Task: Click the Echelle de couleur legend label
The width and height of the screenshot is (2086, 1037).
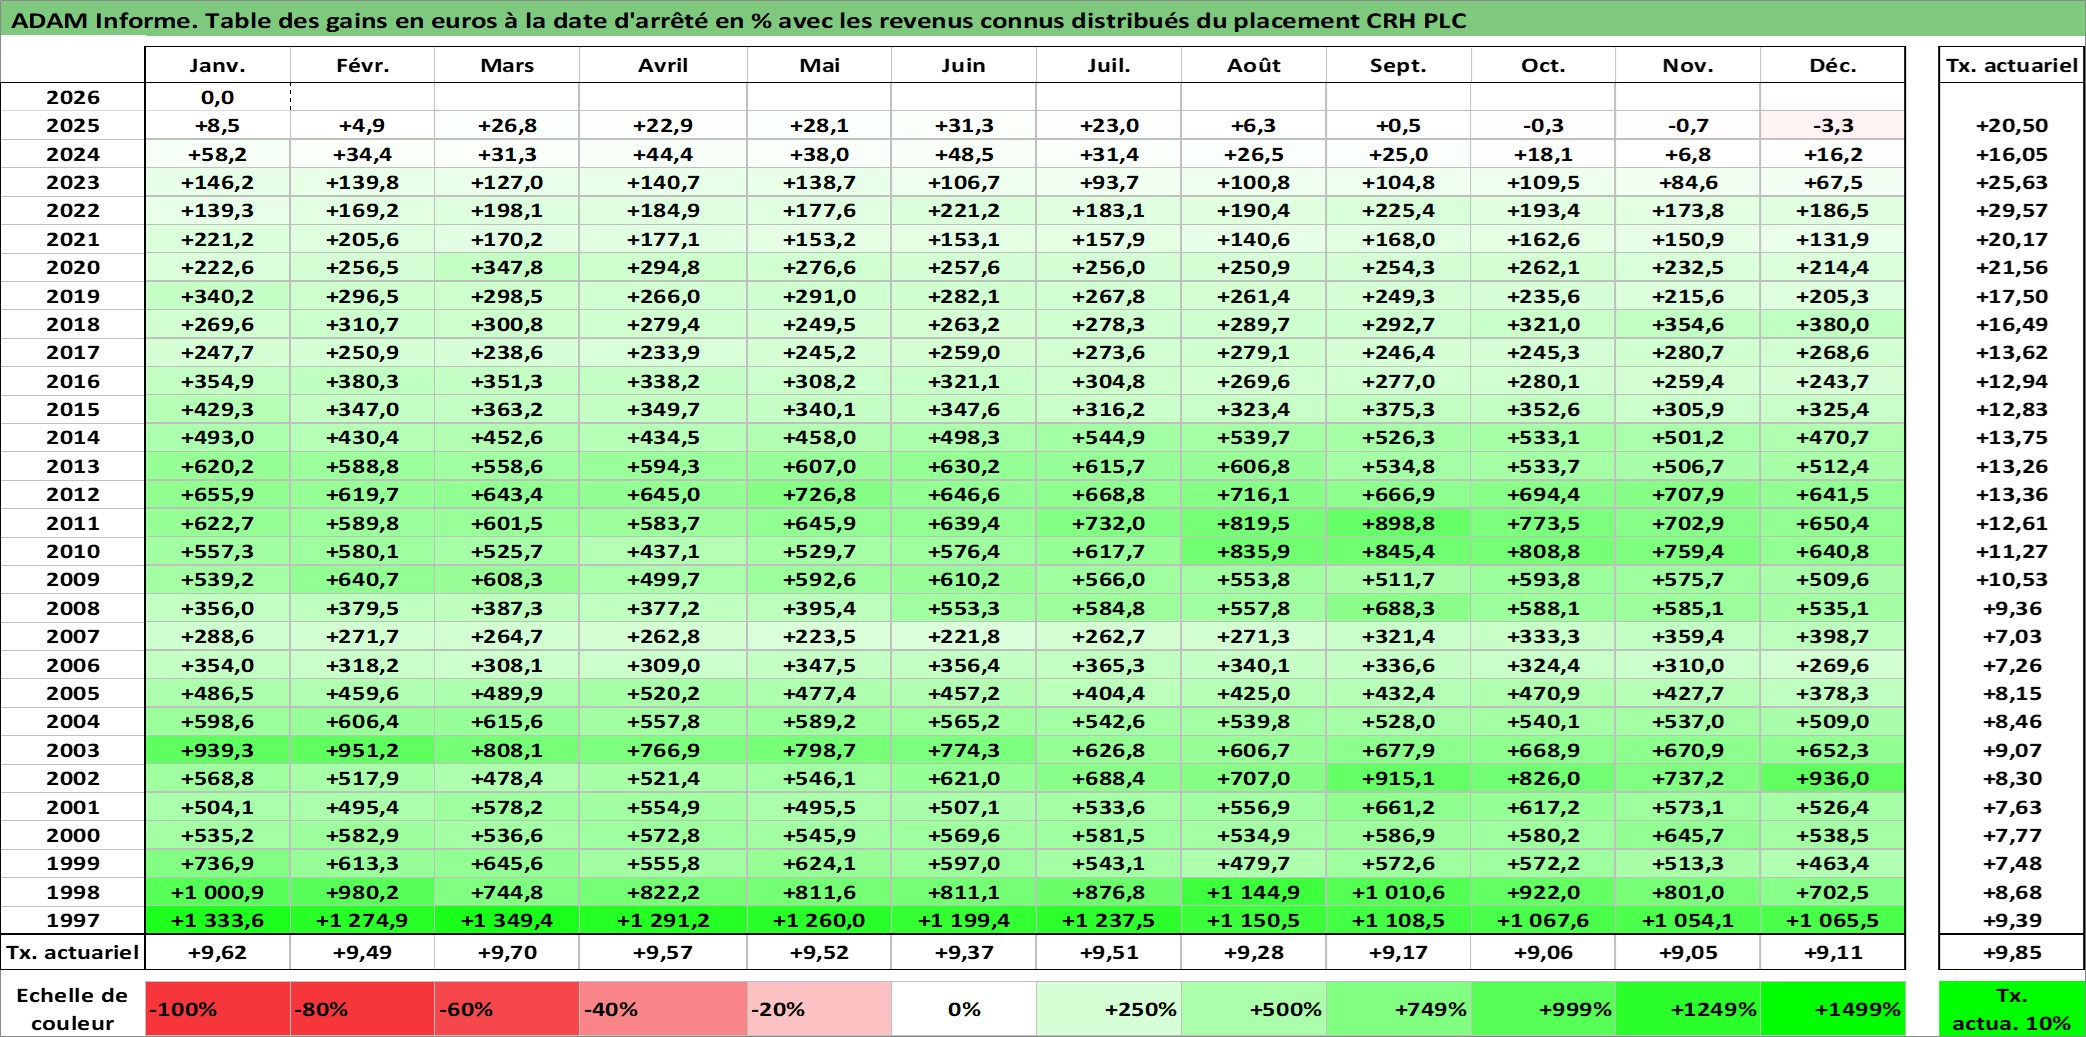Action: click(x=72, y=1009)
